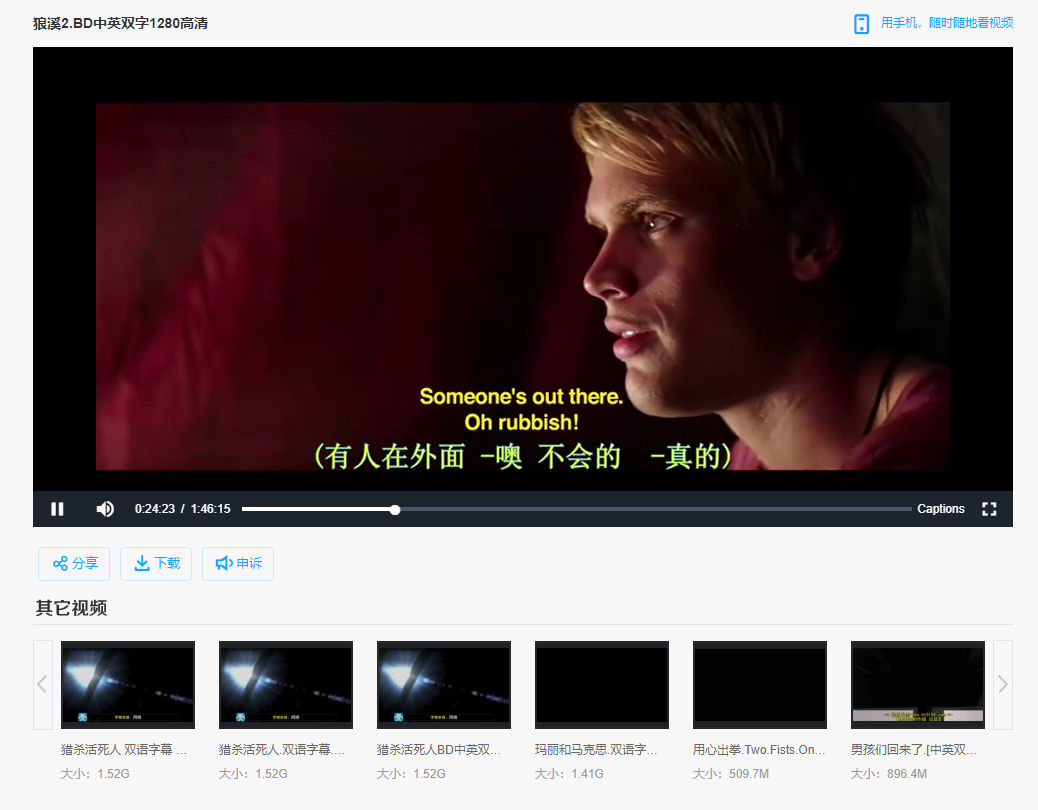Open the 玛丽和马克思 video thumbnail
Image resolution: width=1038 pixels, height=810 pixels.
(602, 684)
